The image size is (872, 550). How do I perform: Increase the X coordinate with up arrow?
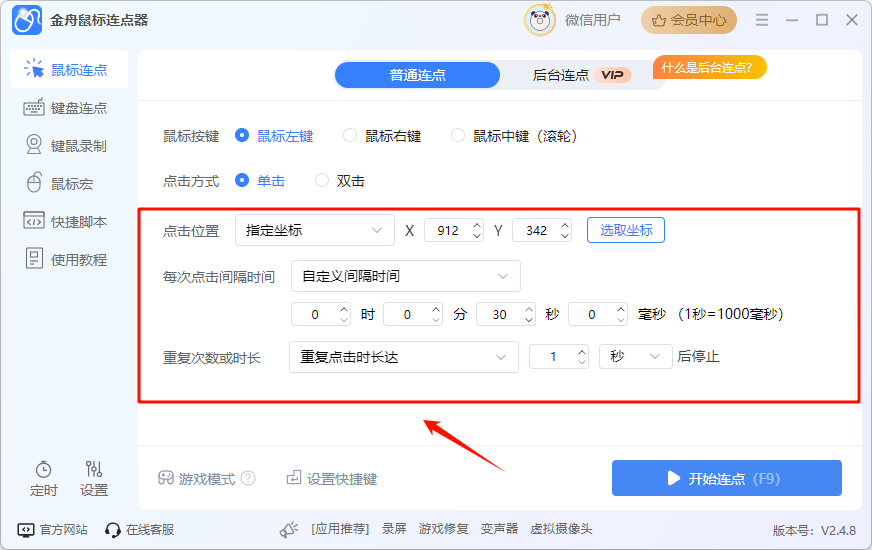[x=477, y=225]
